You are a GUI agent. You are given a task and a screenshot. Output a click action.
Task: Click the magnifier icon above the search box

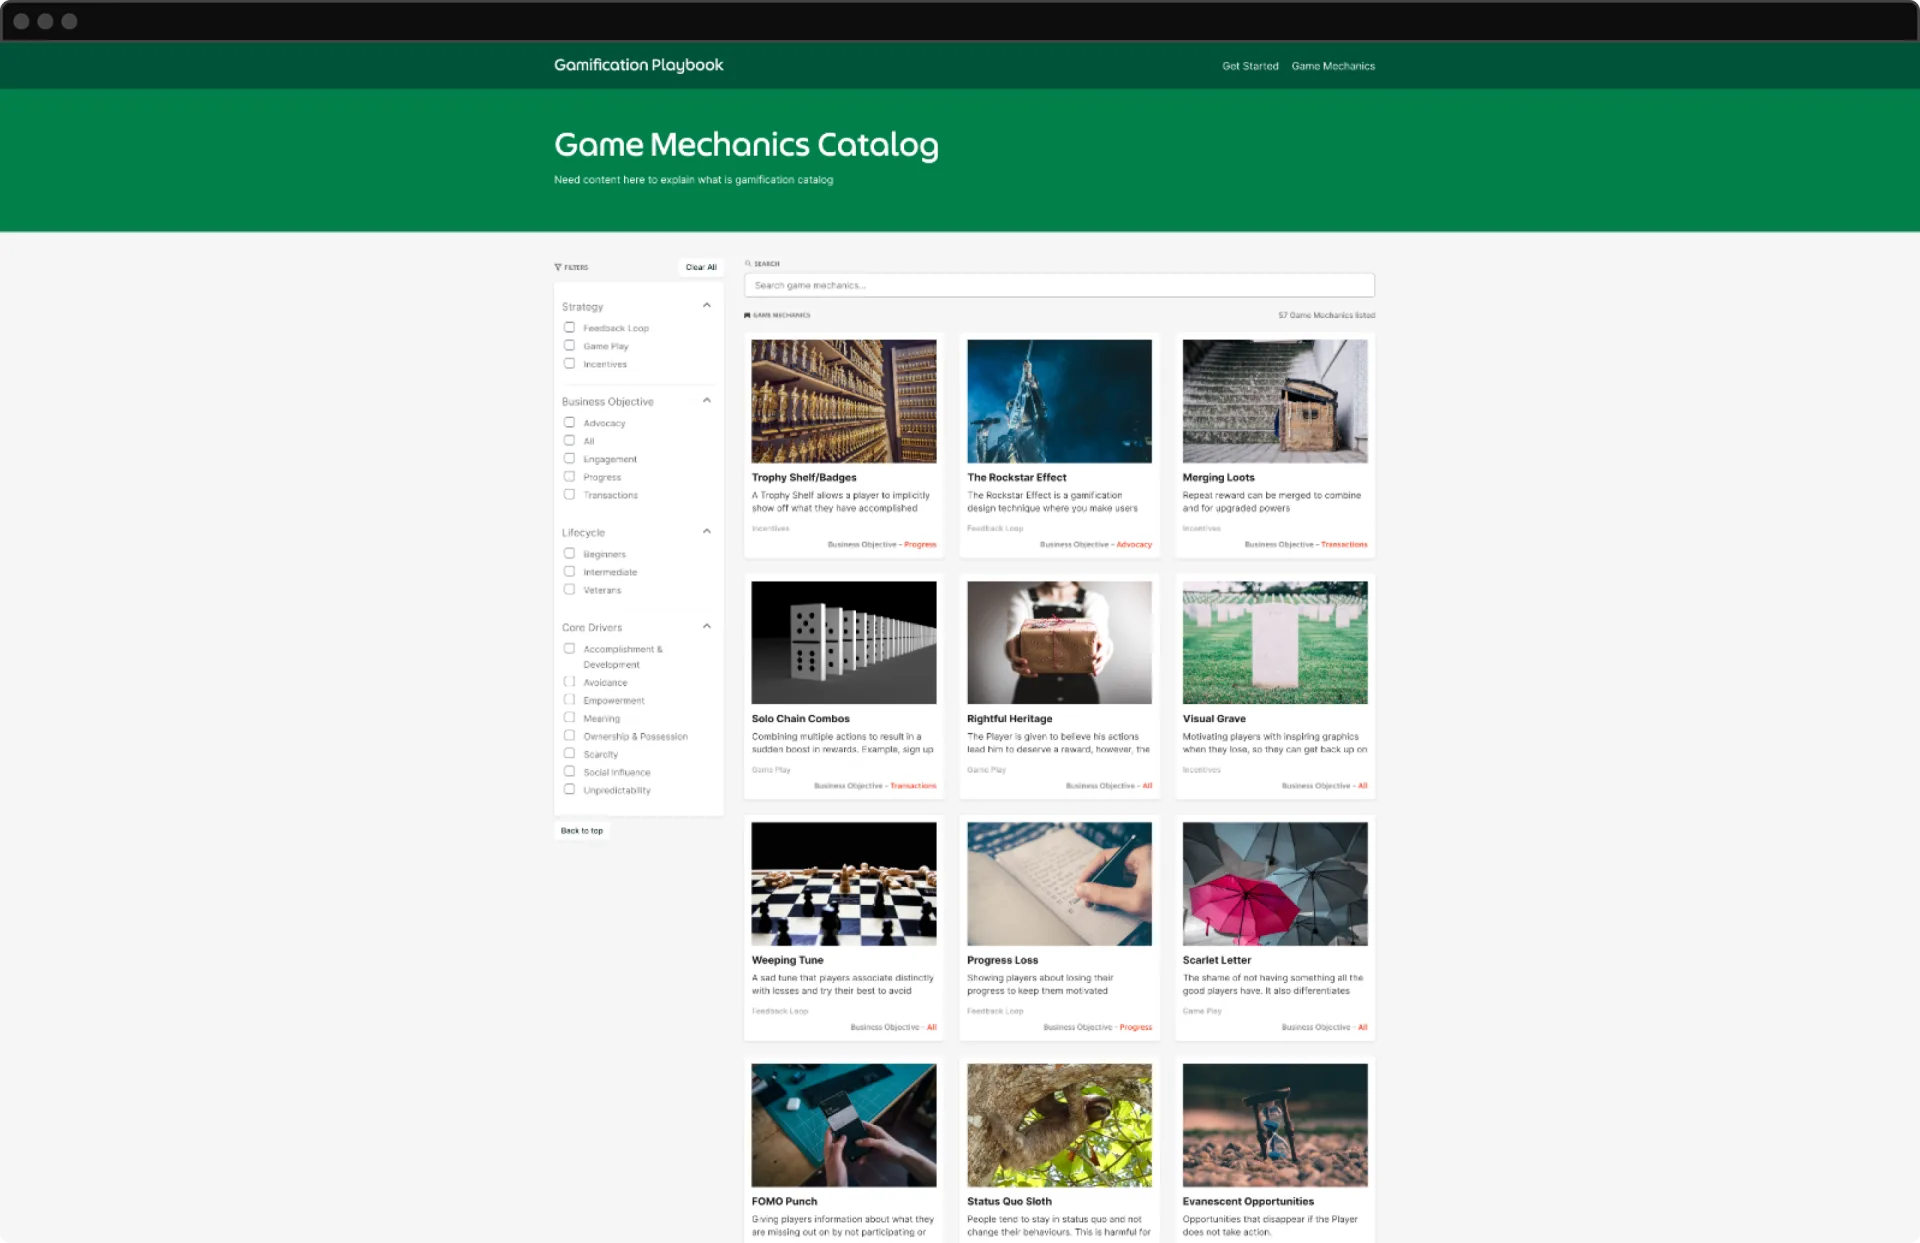pyautogui.click(x=748, y=264)
